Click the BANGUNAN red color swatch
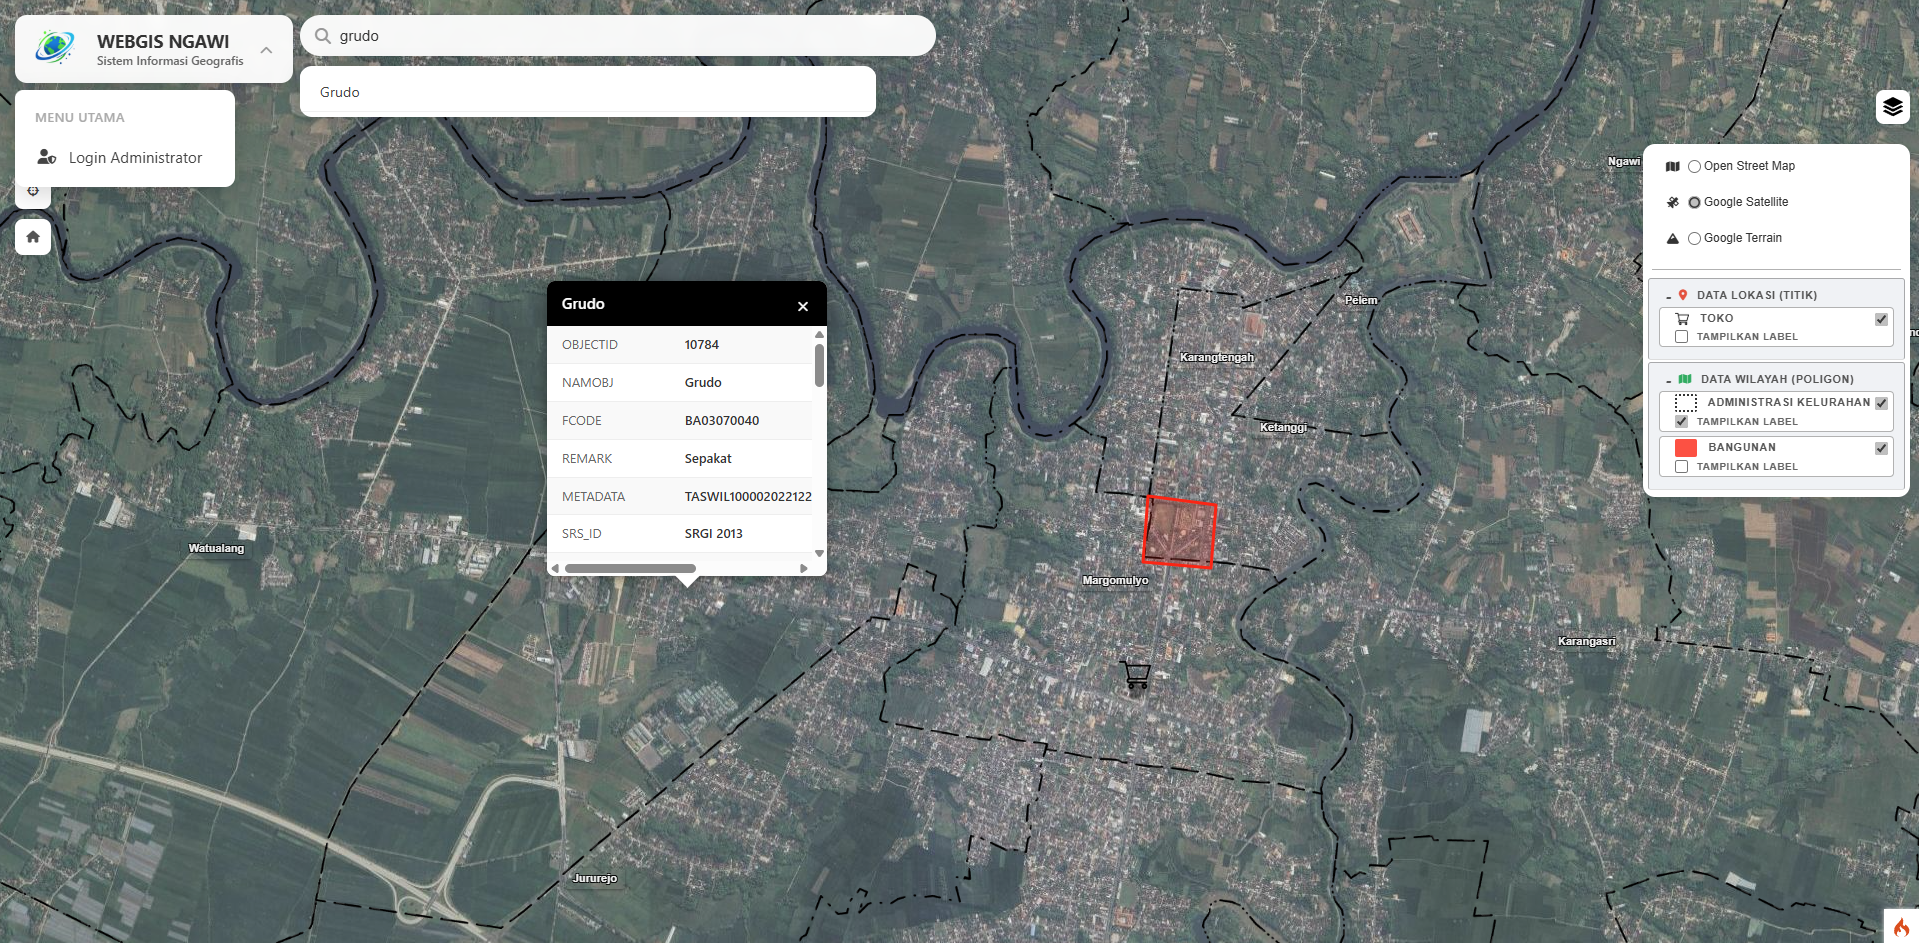1919x943 pixels. pyautogui.click(x=1684, y=447)
